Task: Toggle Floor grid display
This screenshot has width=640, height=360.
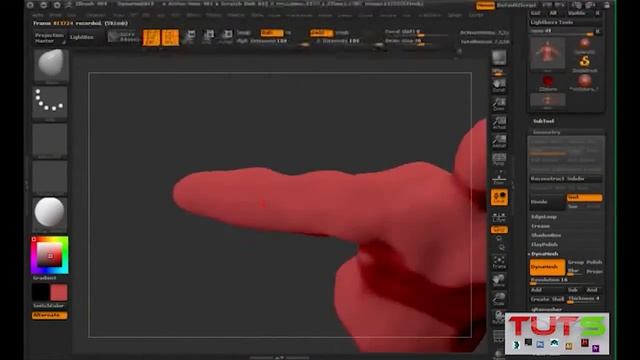Action: (499, 178)
